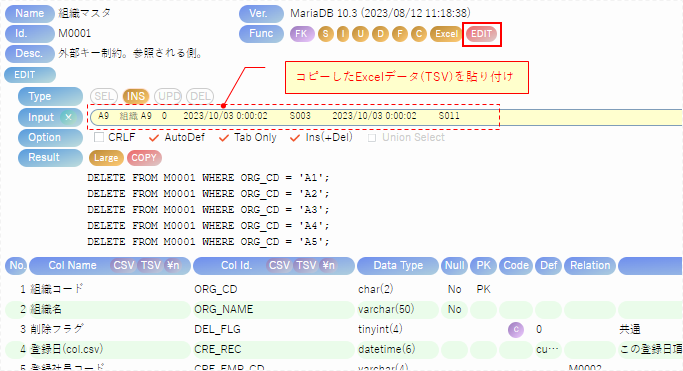Viewport: 683px width, 371px height.
Task: Select the UPD statement type
Action: [169, 96]
